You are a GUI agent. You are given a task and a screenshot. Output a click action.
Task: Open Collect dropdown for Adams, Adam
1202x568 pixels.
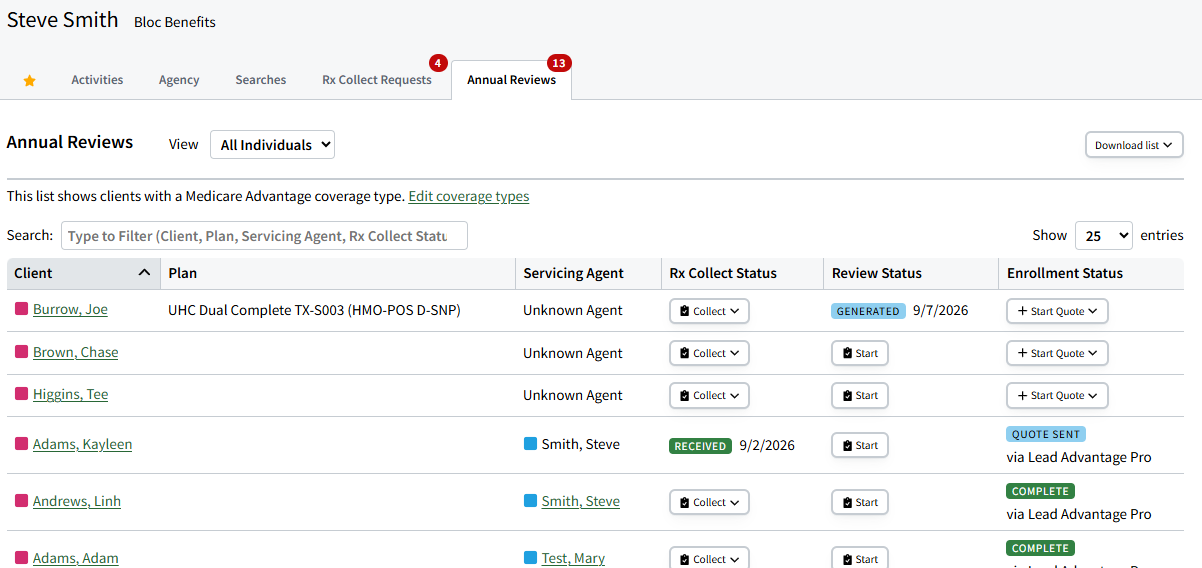709,558
